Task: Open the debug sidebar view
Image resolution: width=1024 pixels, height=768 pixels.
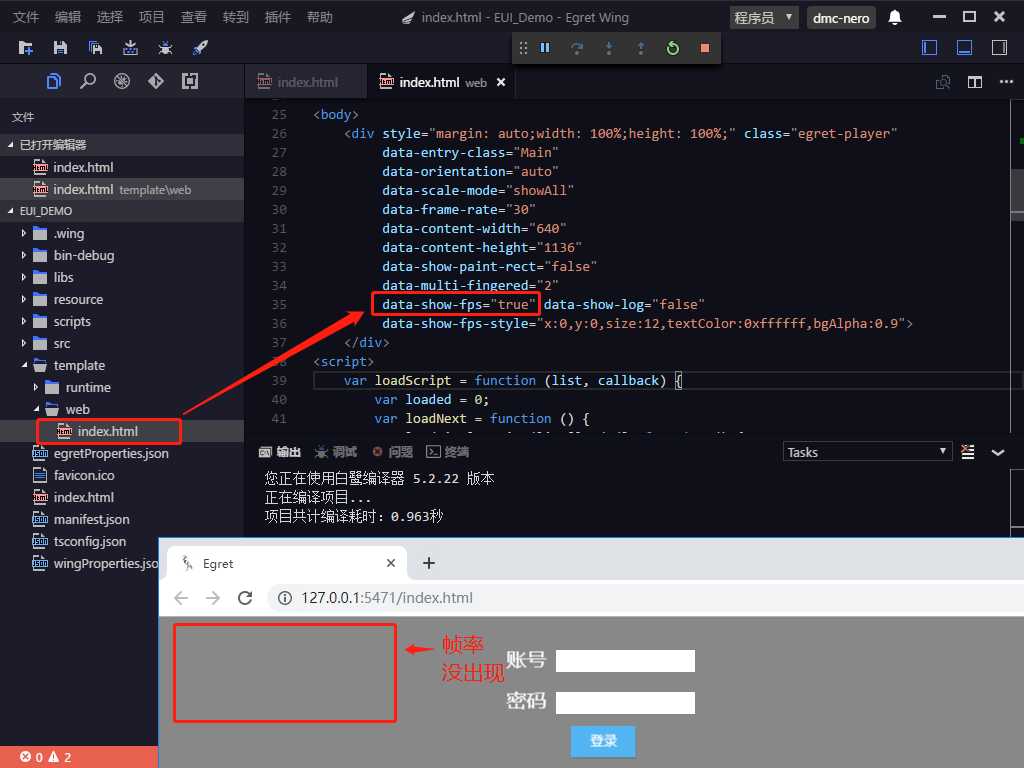Action: point(121,81)
